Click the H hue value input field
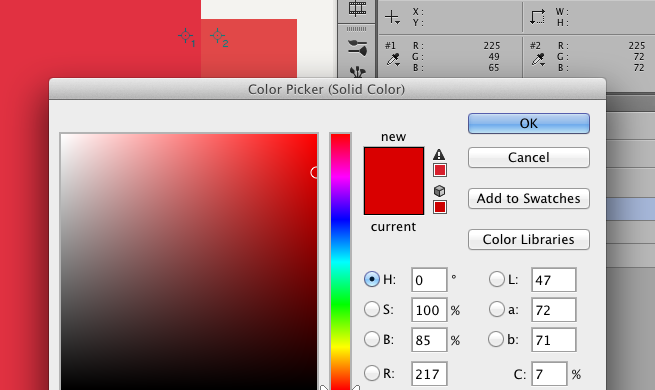Viewport: 655px width, 390px height. (429, 280)
